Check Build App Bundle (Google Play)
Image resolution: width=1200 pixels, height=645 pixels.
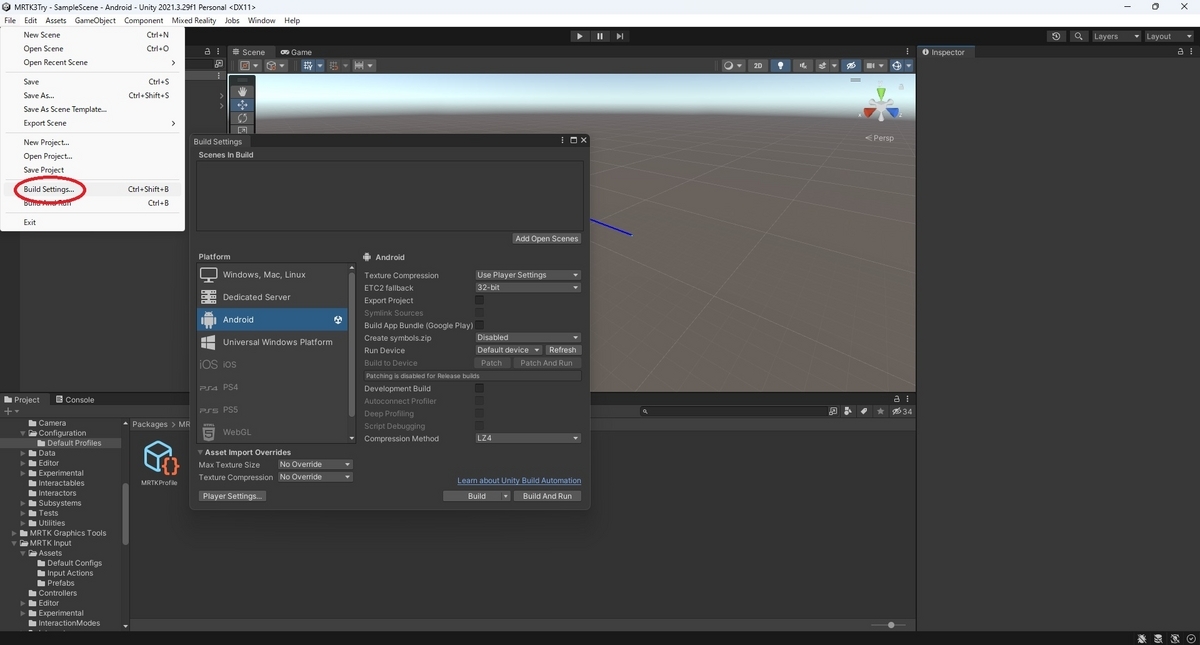tap(479, 325)
